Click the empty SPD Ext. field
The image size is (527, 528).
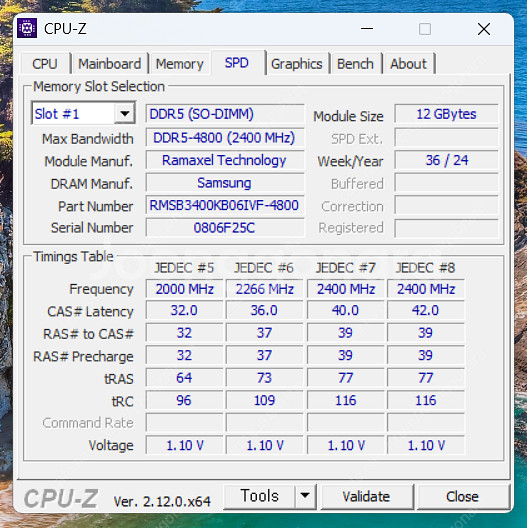(x=446, y=137)
